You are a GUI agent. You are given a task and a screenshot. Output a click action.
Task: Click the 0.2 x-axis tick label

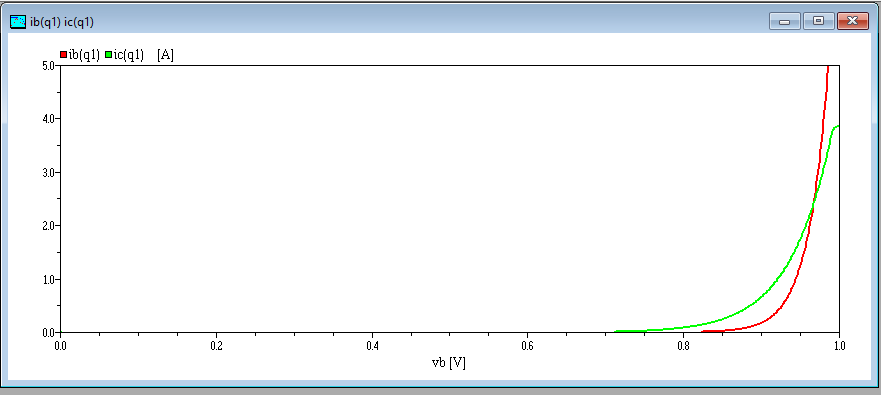point(216,345)
